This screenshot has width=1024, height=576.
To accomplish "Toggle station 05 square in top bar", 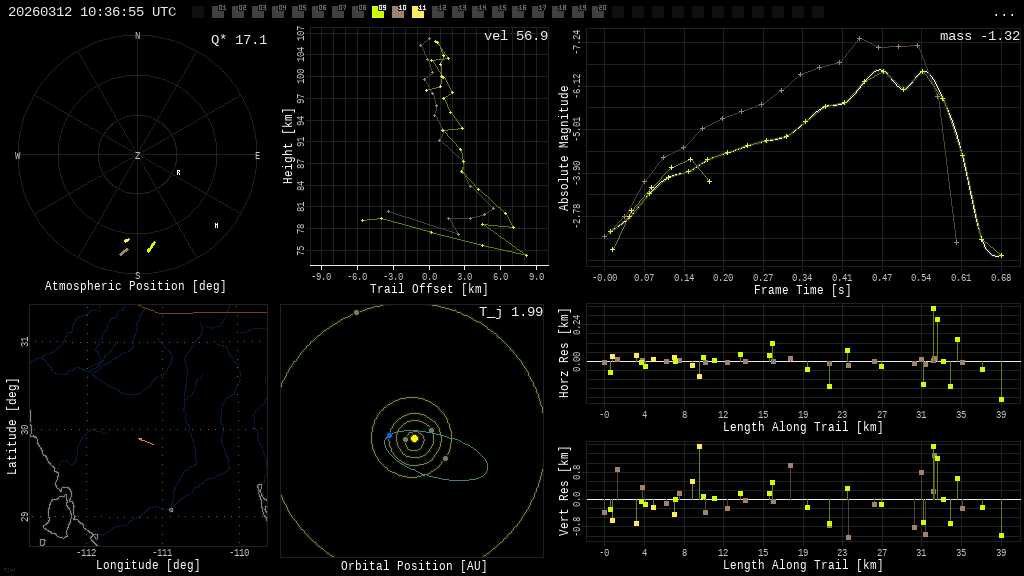I will (298, 12).
